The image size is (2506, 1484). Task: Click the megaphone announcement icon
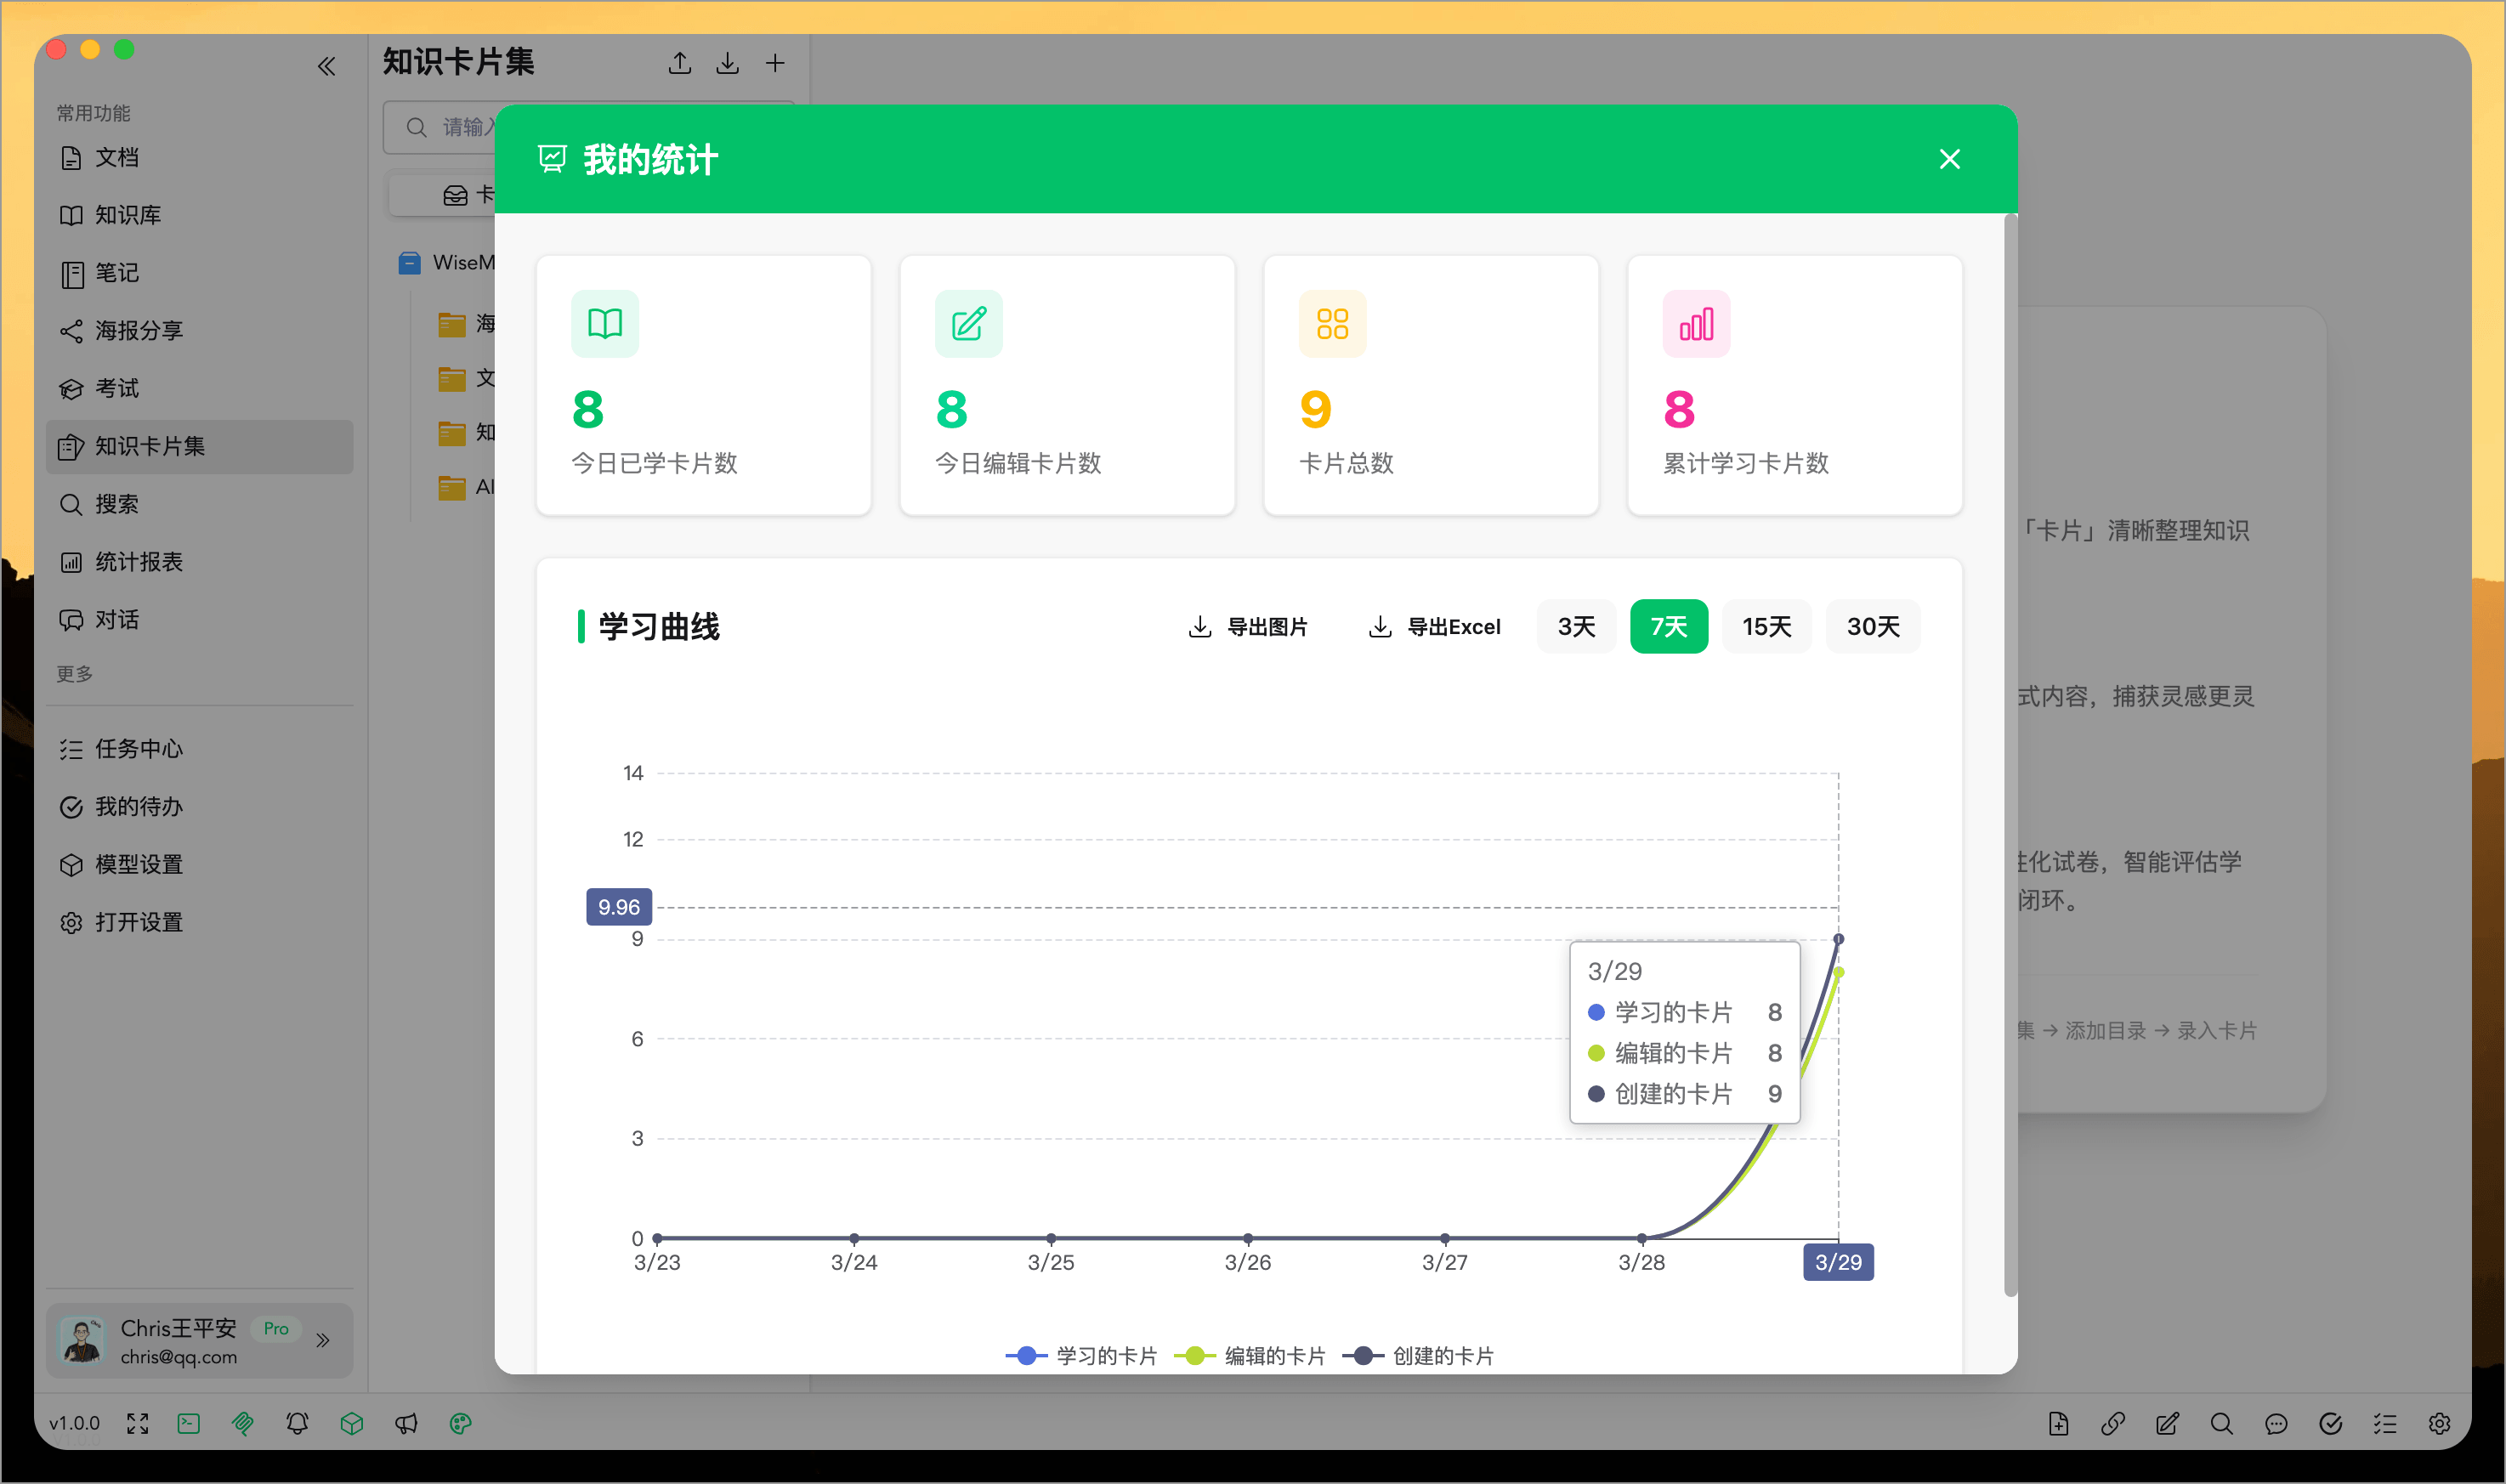pyautogui.click(x=406, y=1423)
